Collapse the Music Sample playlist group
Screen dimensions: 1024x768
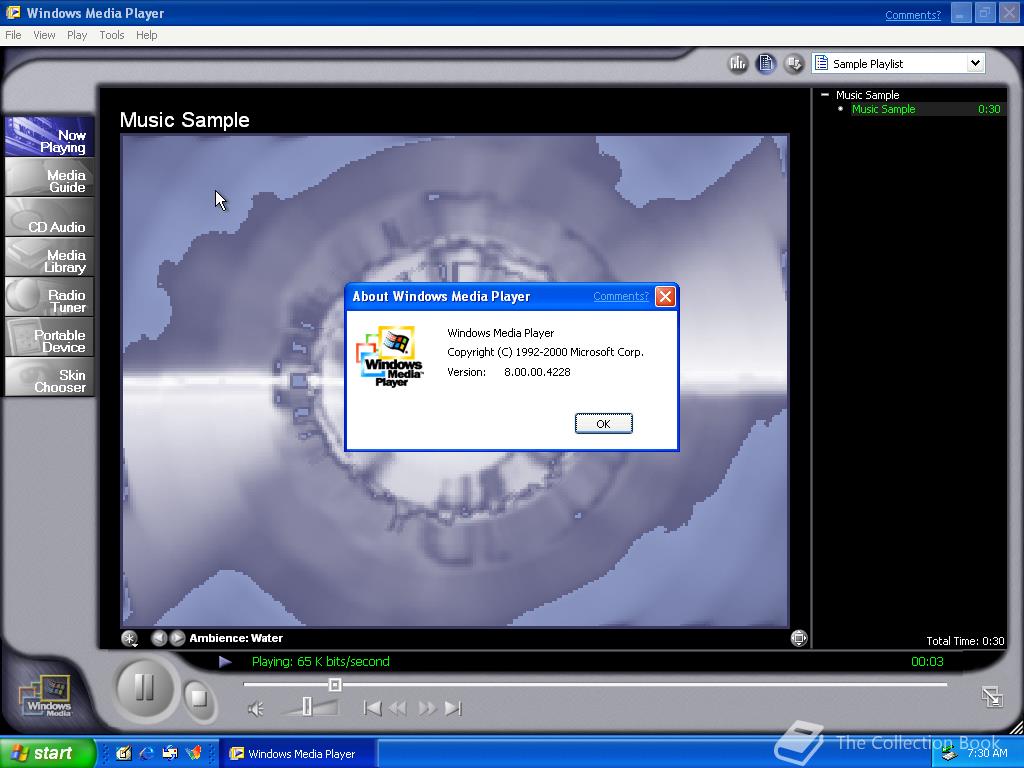(x=825, y=95)
